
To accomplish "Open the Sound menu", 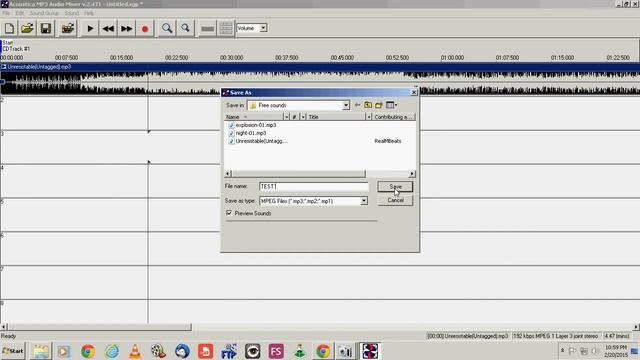I will click(x=71, y=13).
